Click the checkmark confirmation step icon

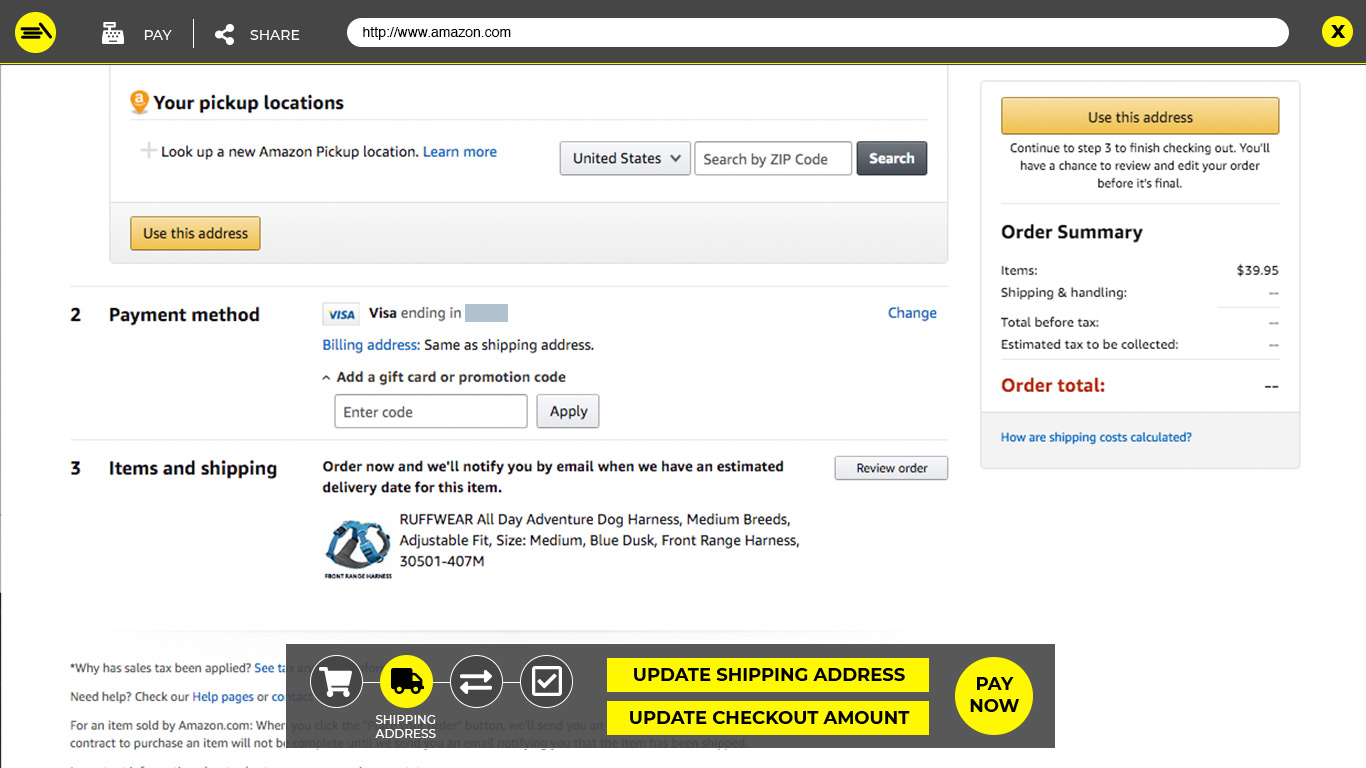pyautogui.click(x=546, y=682)
